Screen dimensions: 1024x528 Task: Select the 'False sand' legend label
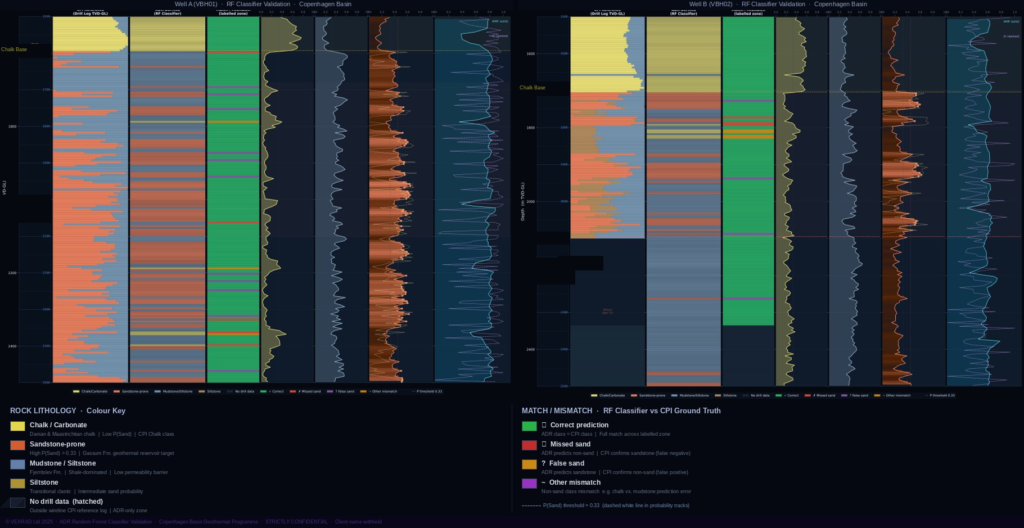[567, 463]
